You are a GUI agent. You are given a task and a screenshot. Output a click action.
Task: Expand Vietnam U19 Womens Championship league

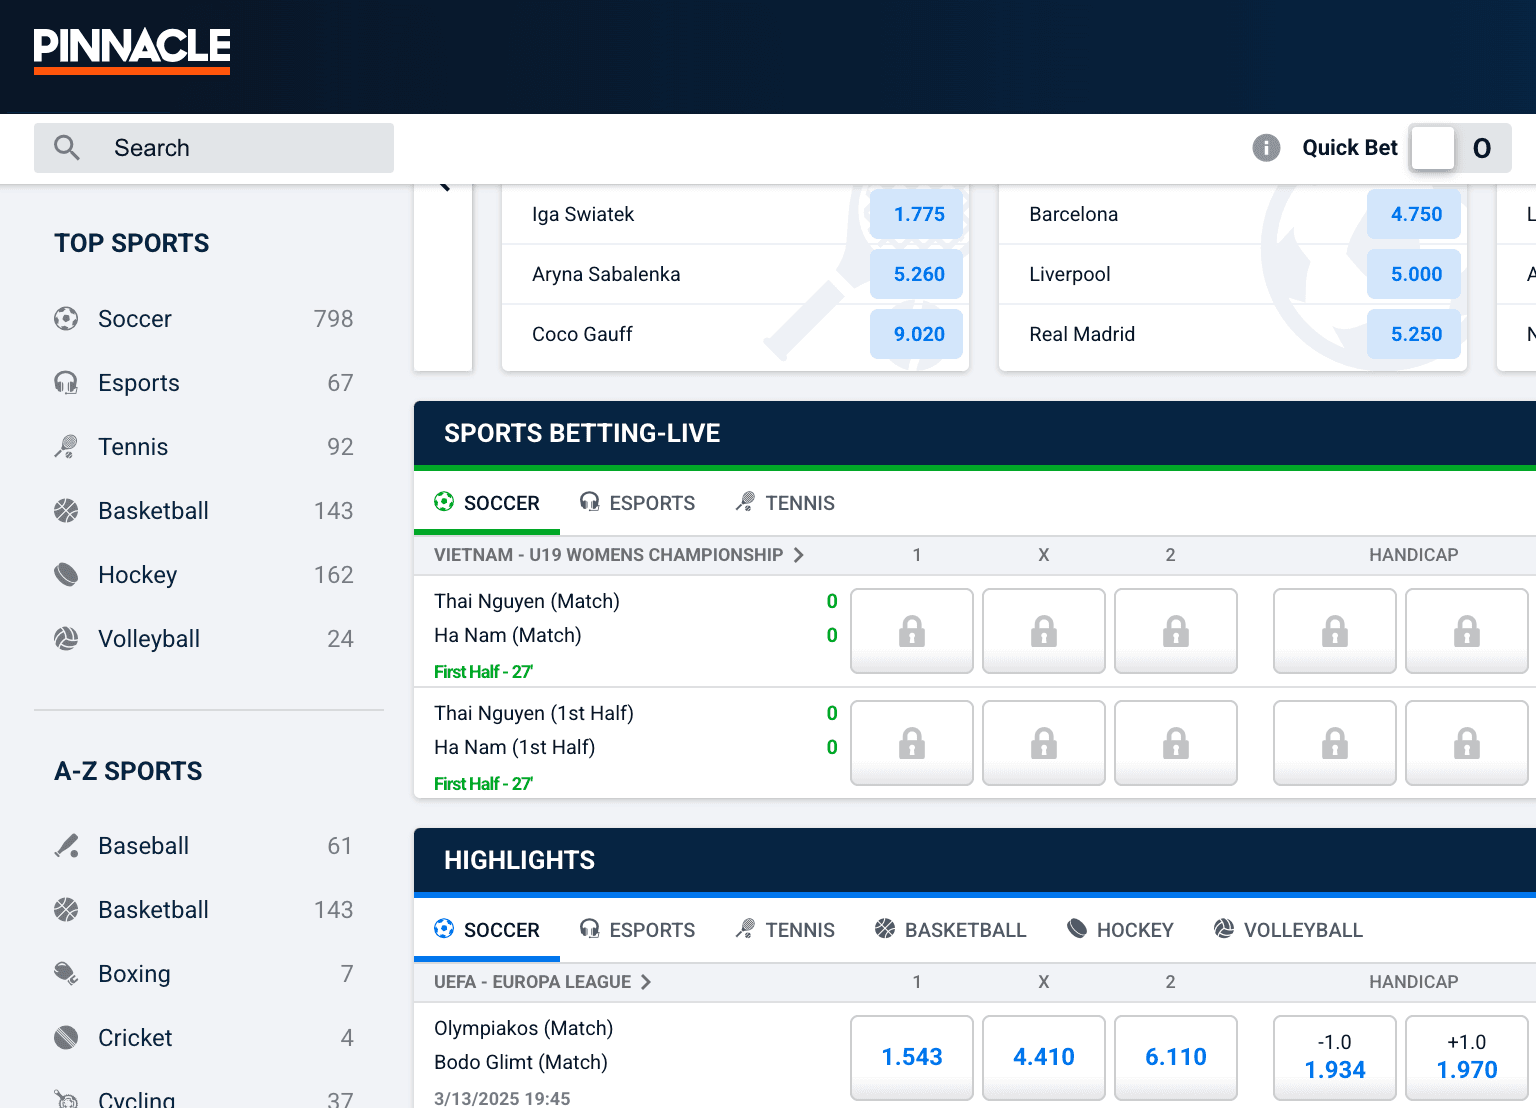798,555
